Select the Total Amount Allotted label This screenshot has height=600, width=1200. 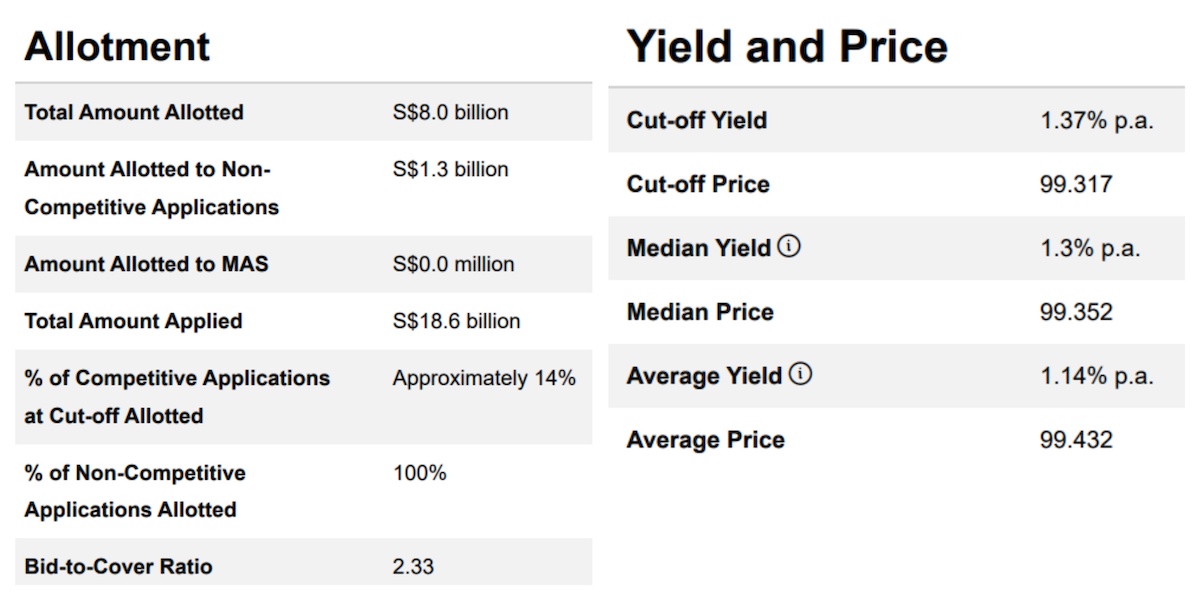[134, 113]
